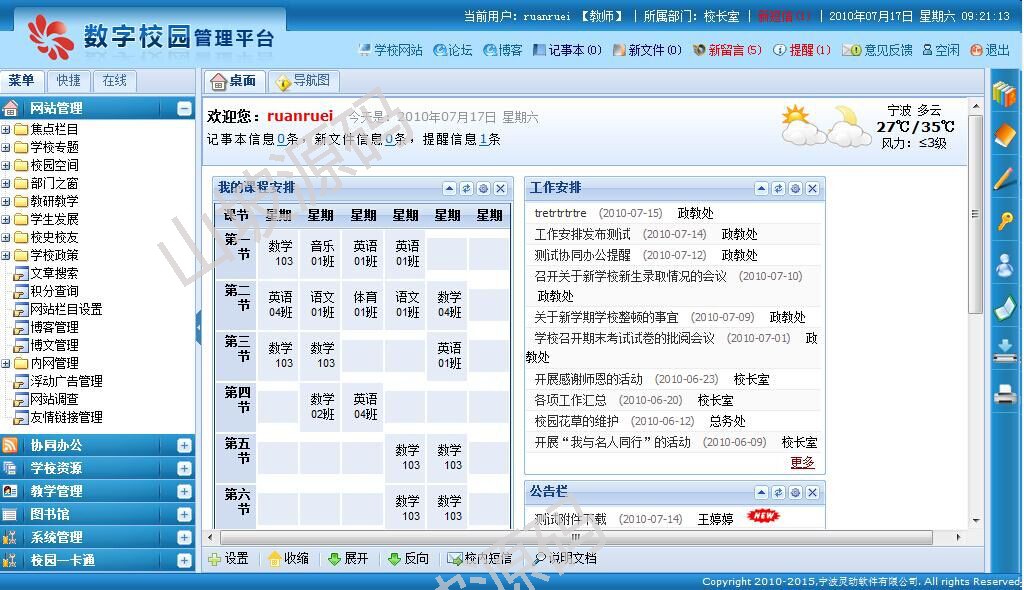Screen dimensions: 1024x590
Task: Open 博客 blog link
Action: click(503, 50)
